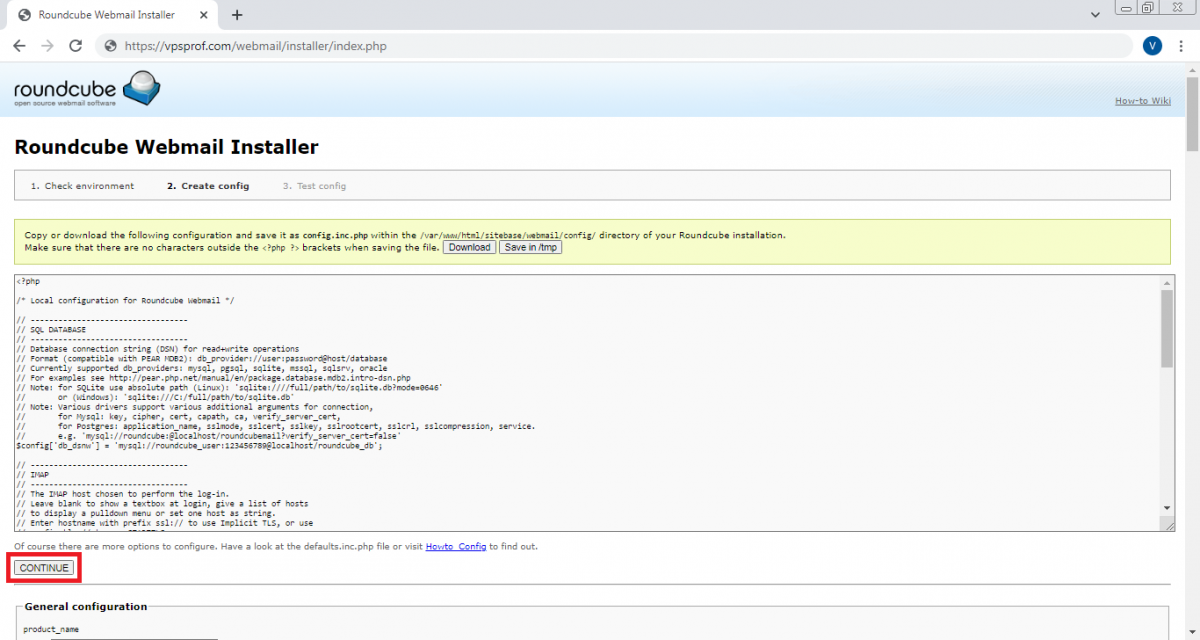Click the Save in /tmp button

tap(531, 247)
